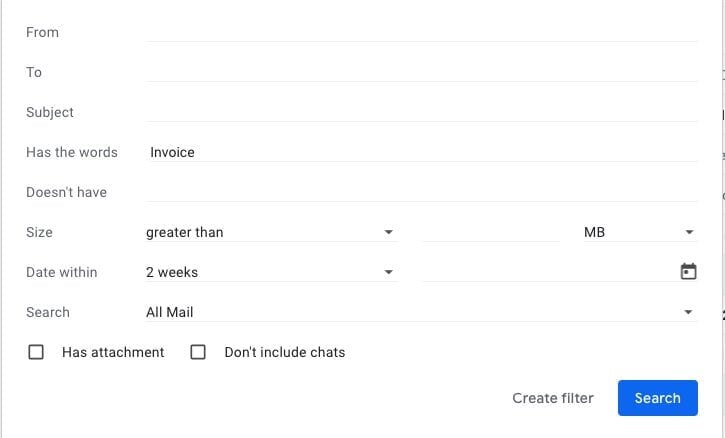
Task: Expand the 2 weeks date range dropdown
Action: [x=271, y=272]
